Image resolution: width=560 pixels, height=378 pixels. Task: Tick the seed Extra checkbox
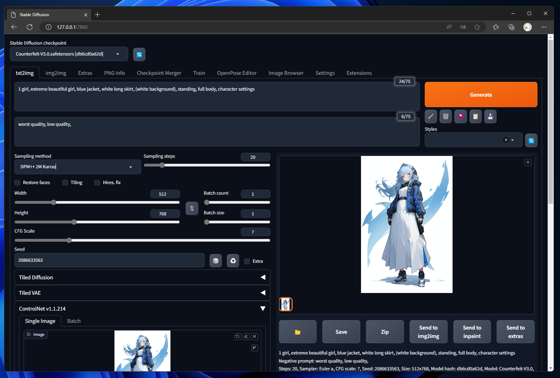coord(247,261)
